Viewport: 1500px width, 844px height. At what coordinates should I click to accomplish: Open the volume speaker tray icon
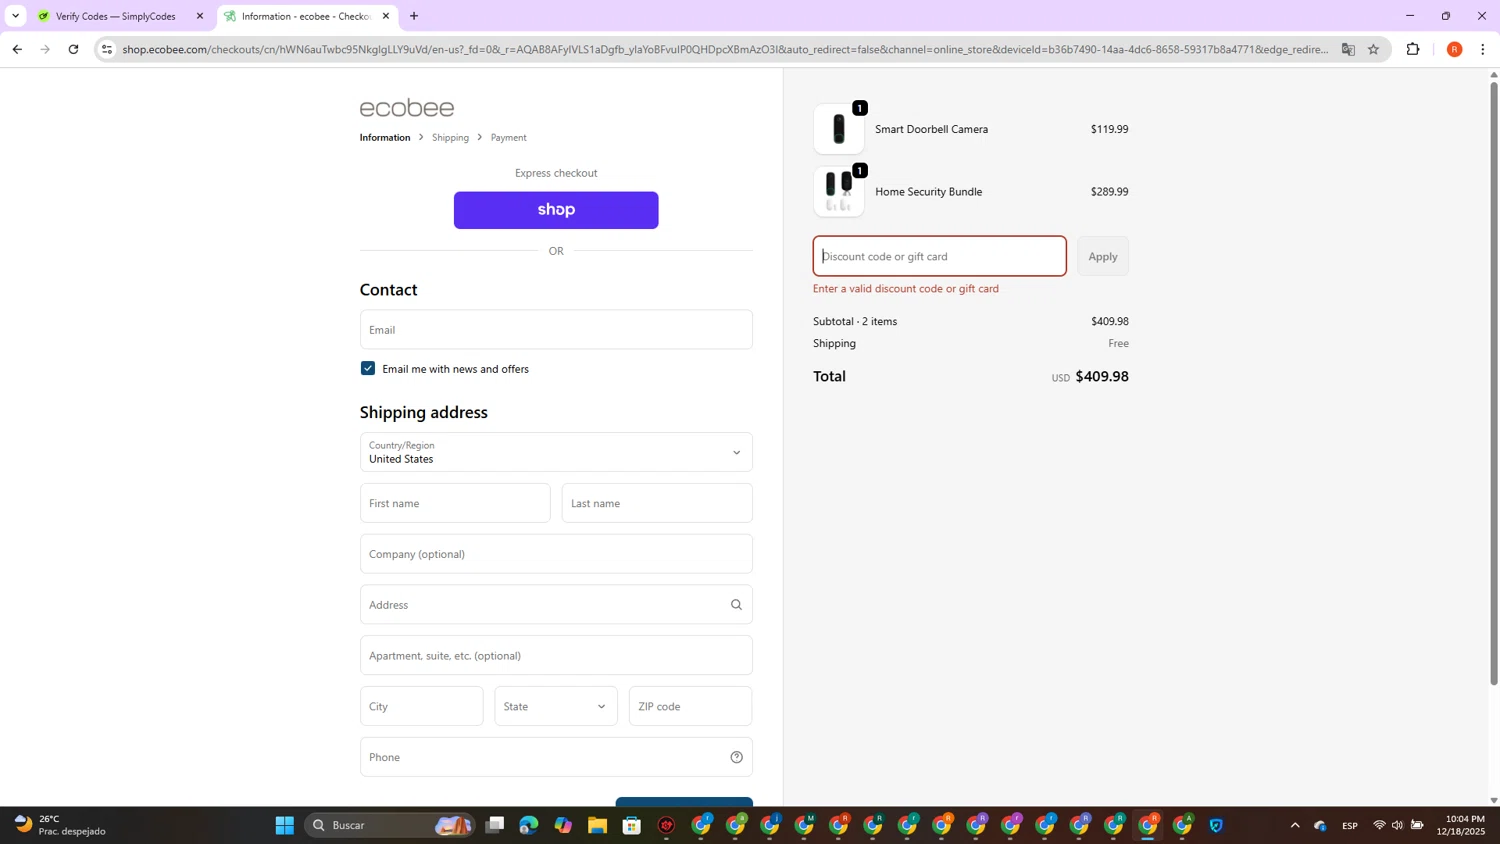tap(1397, 825)
